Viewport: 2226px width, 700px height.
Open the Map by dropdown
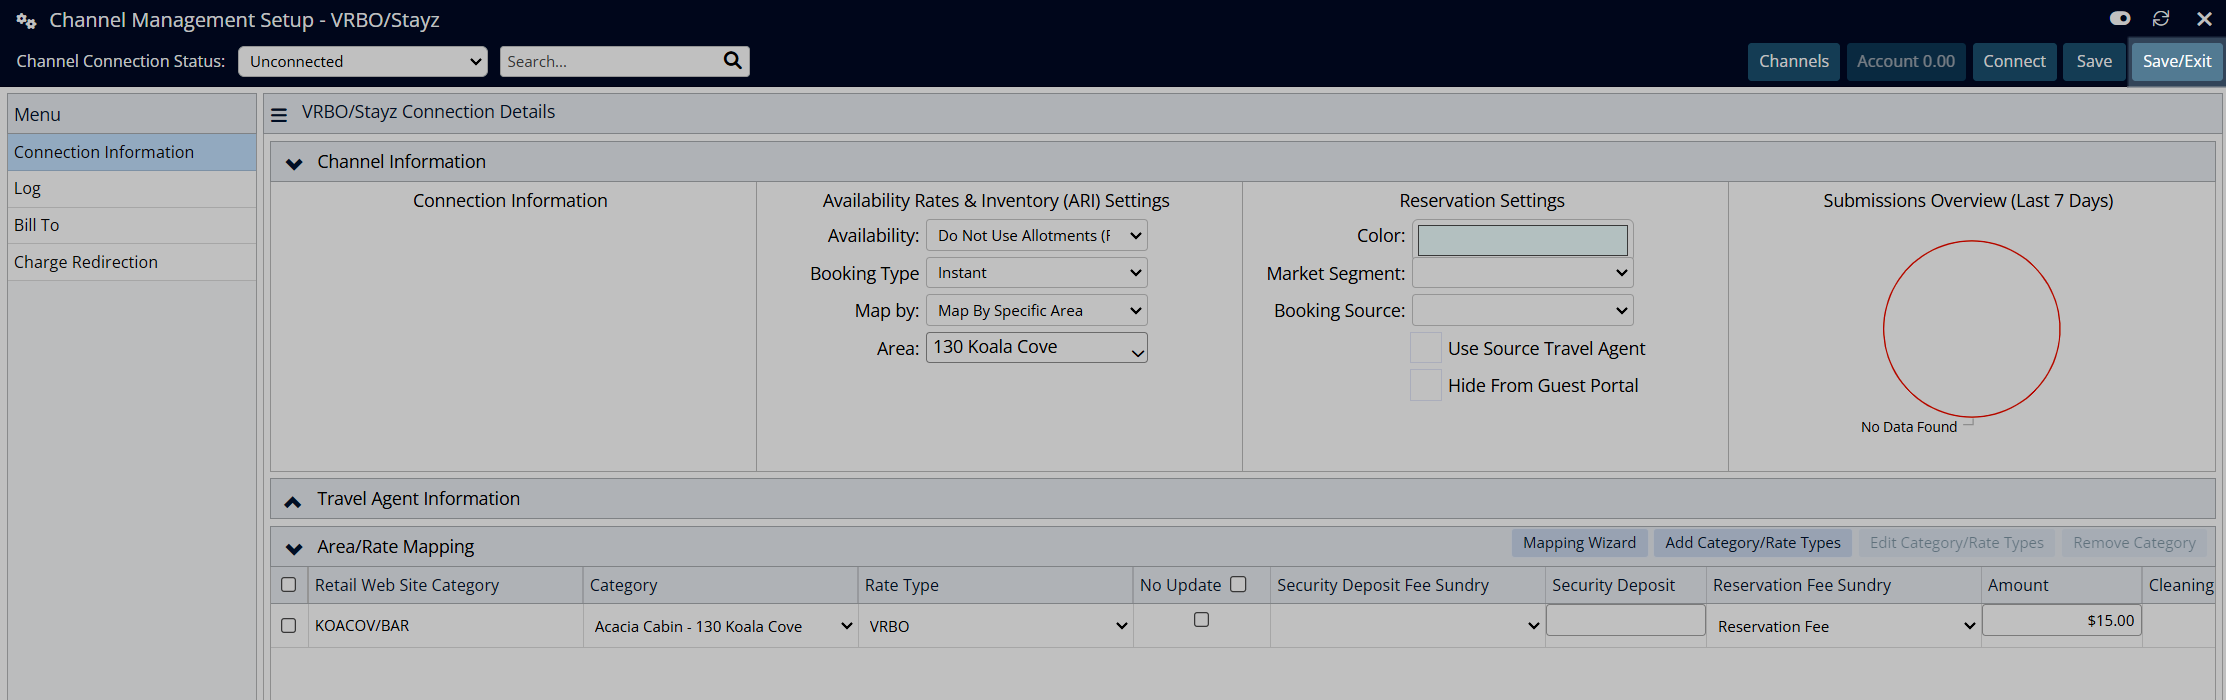[1037, 311]
